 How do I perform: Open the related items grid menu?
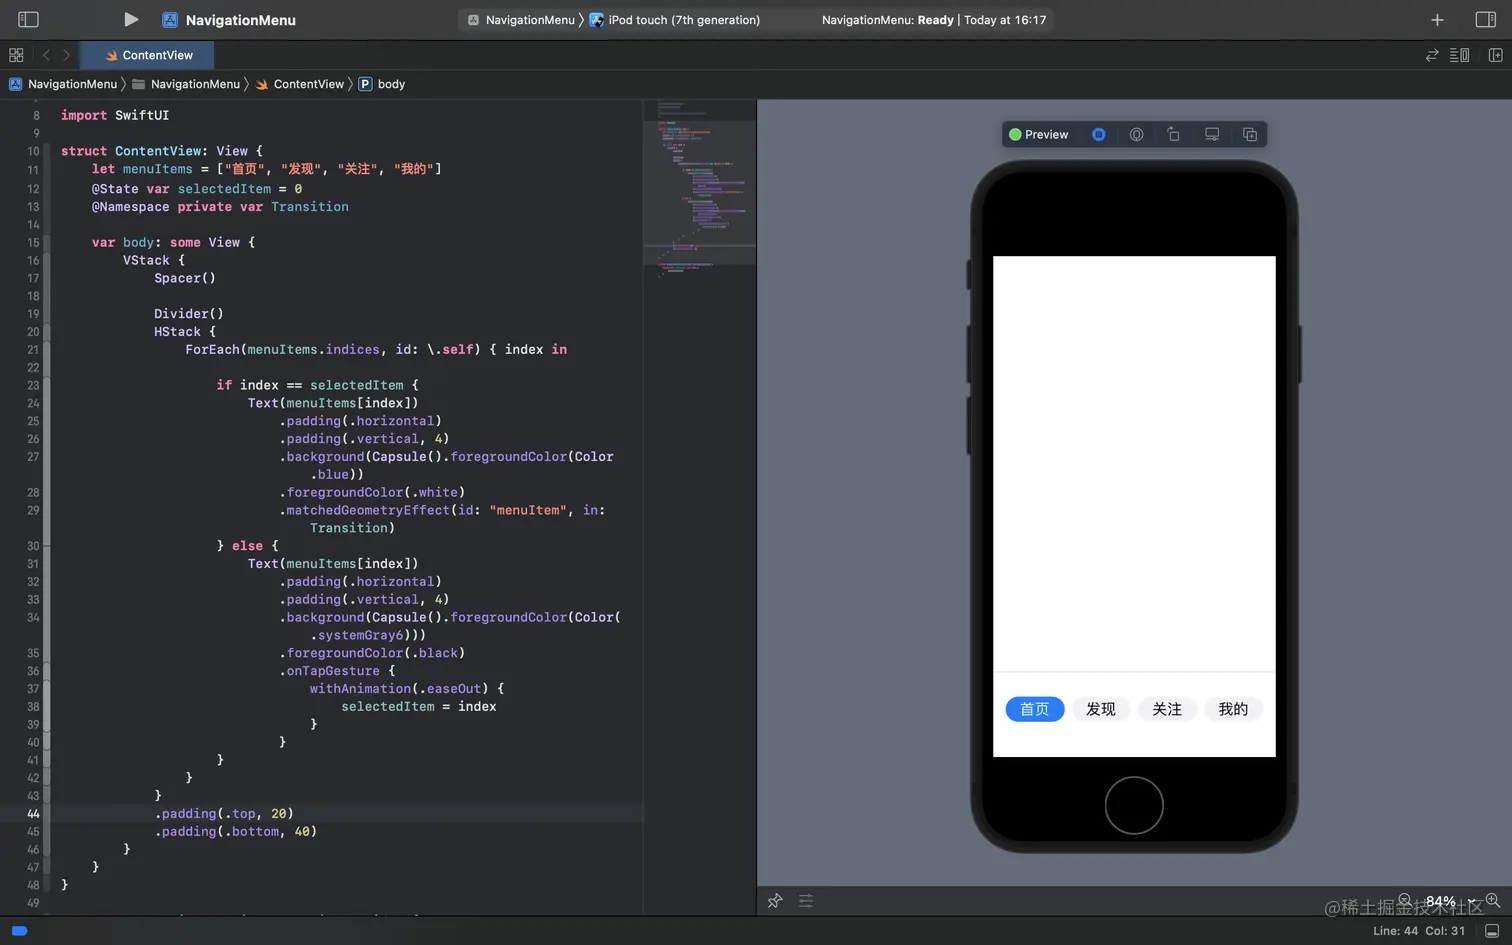(x=16, y=55)
